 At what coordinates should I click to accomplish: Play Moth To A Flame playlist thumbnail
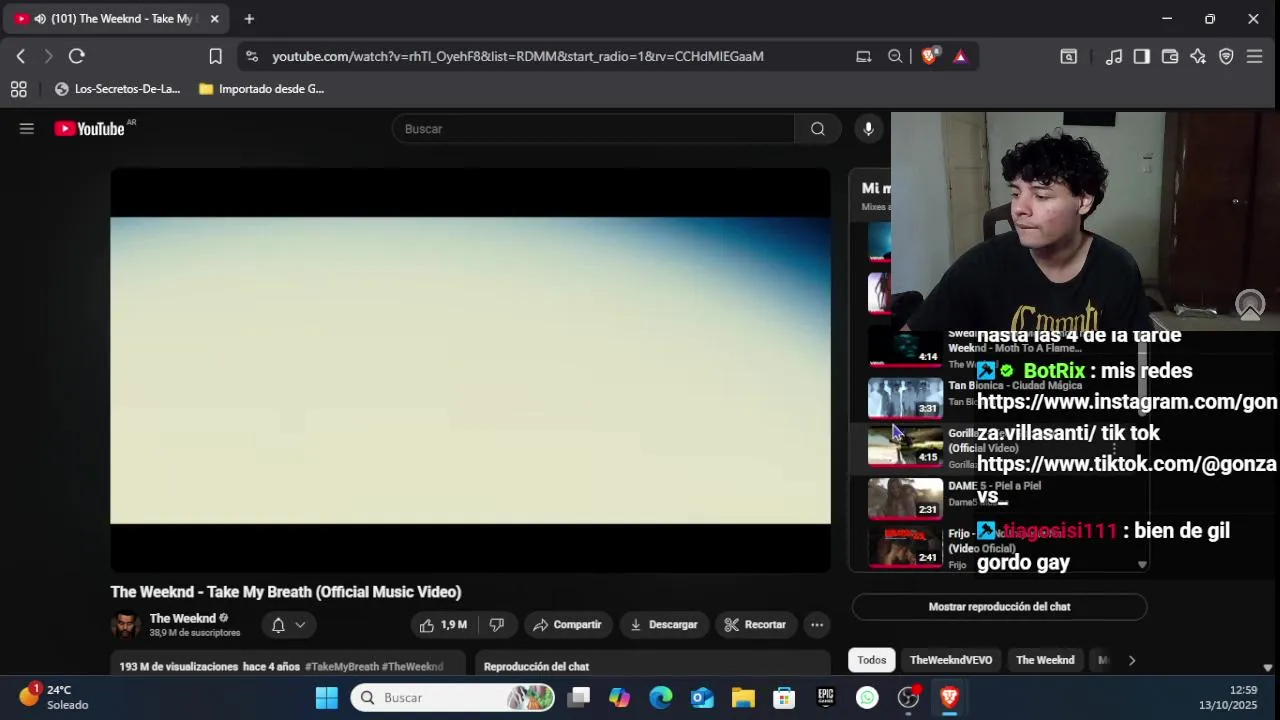(x=905, y=347)
